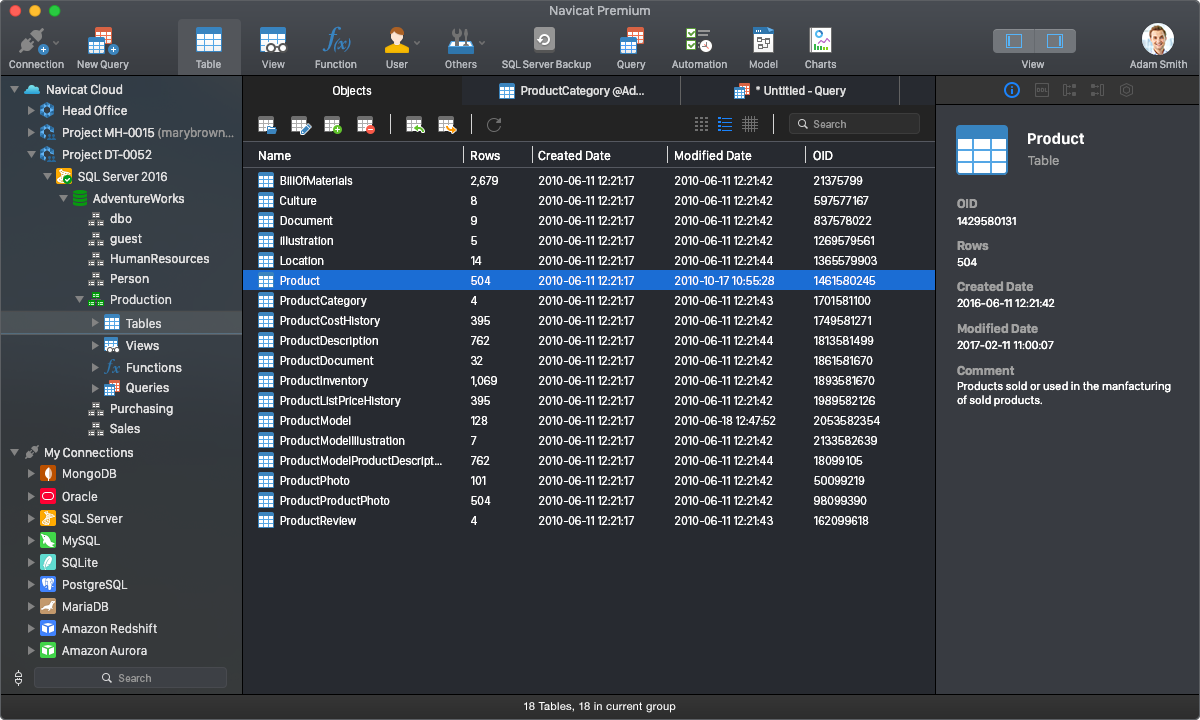Click the Open Table icon in object toolbar
The height and width of the screenshot is (720, 1200).
click(x=267, y=125)
